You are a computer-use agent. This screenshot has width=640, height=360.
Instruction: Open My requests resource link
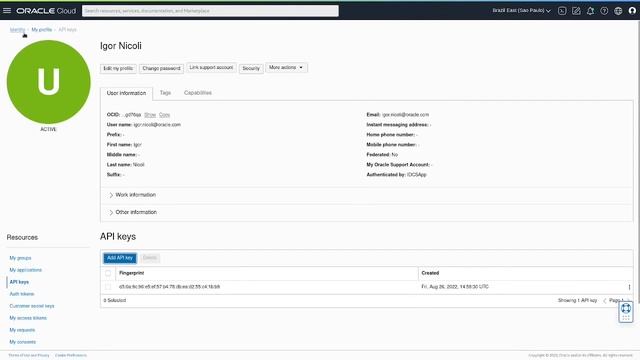click(x=22, y=330)
